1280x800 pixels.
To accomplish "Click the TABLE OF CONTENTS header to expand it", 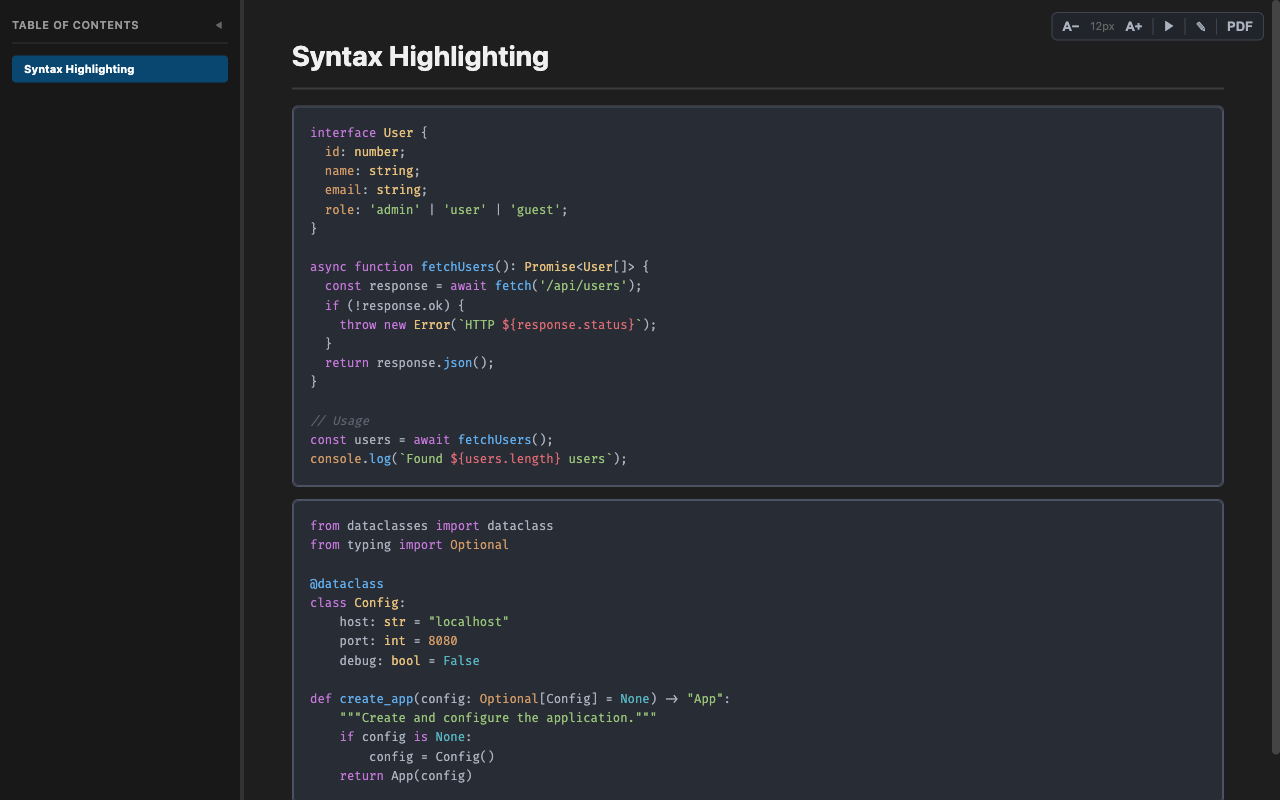I will [74, 24].
